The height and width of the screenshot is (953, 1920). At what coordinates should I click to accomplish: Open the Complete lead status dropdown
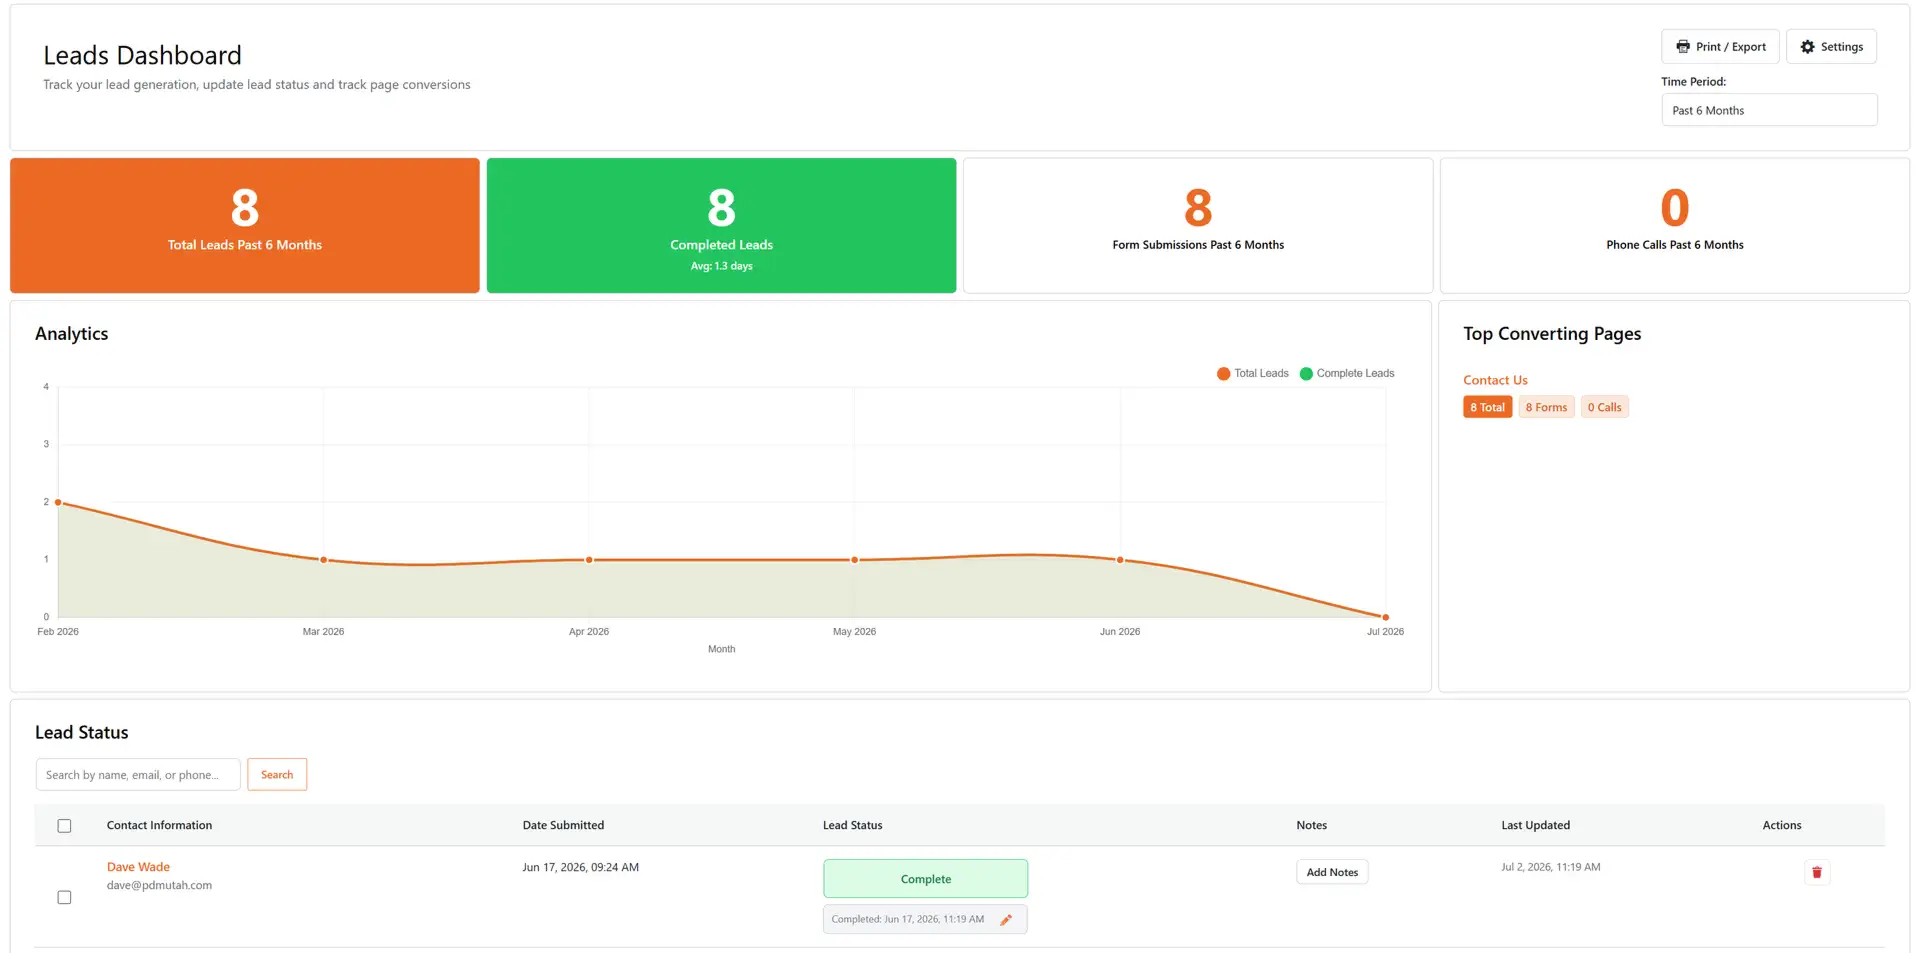click(925, 879)
